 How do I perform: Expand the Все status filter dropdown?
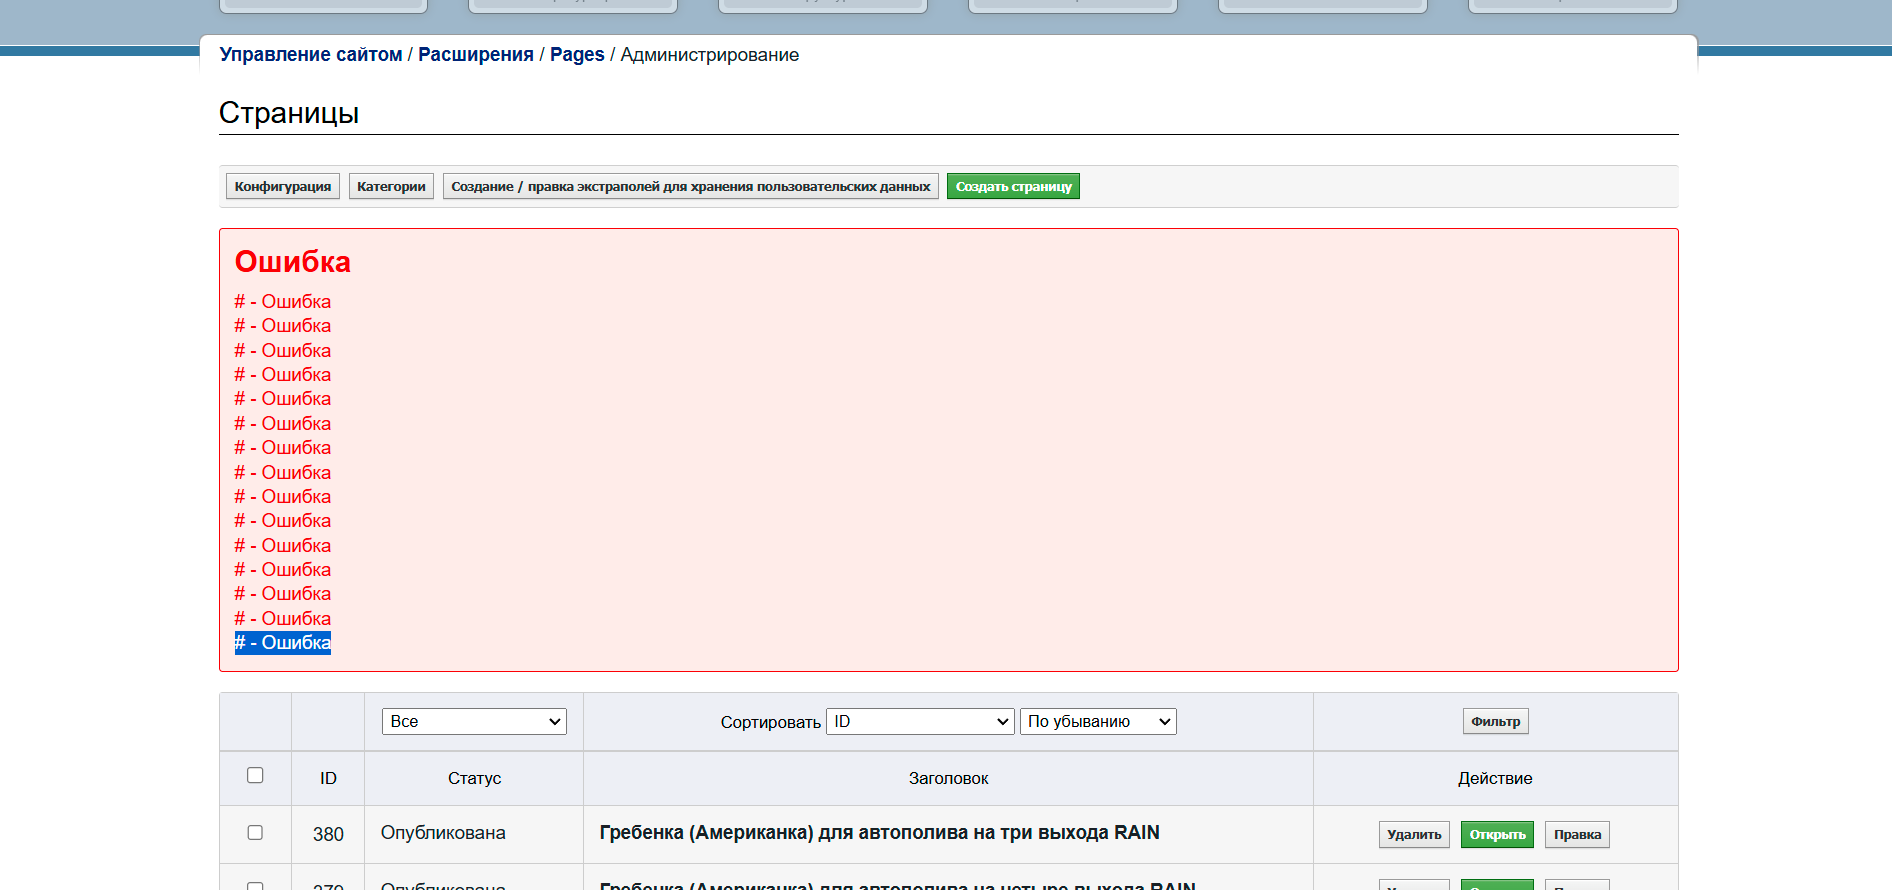(x=474, y=722)
